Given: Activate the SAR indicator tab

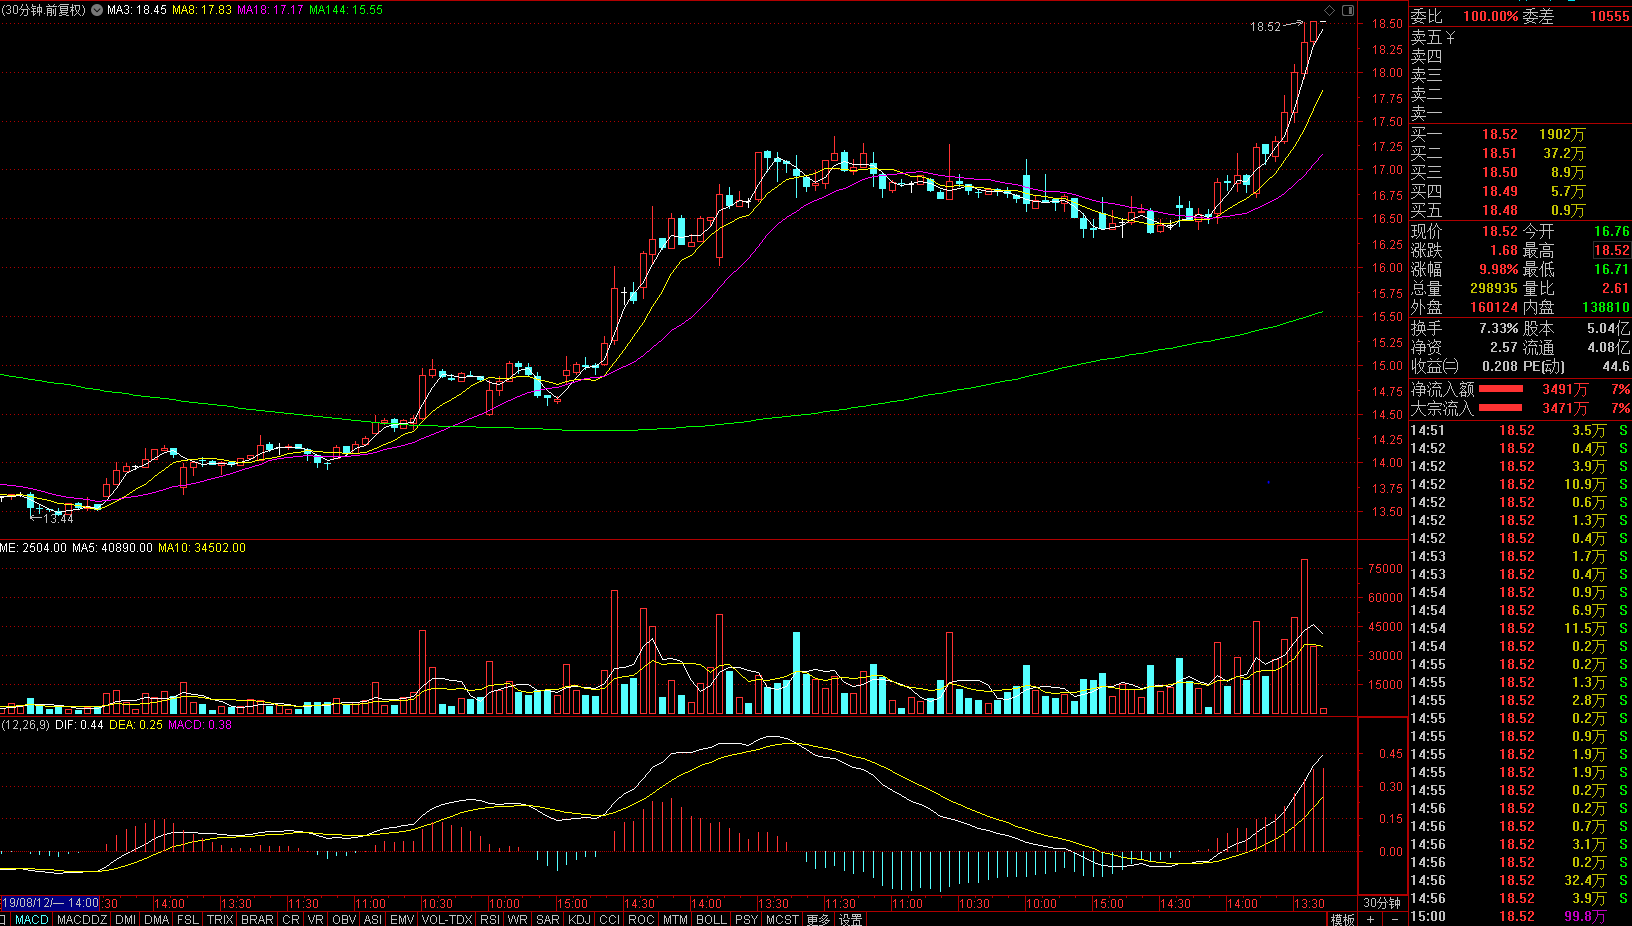Looking at the screenshot, I should [548, 919].
